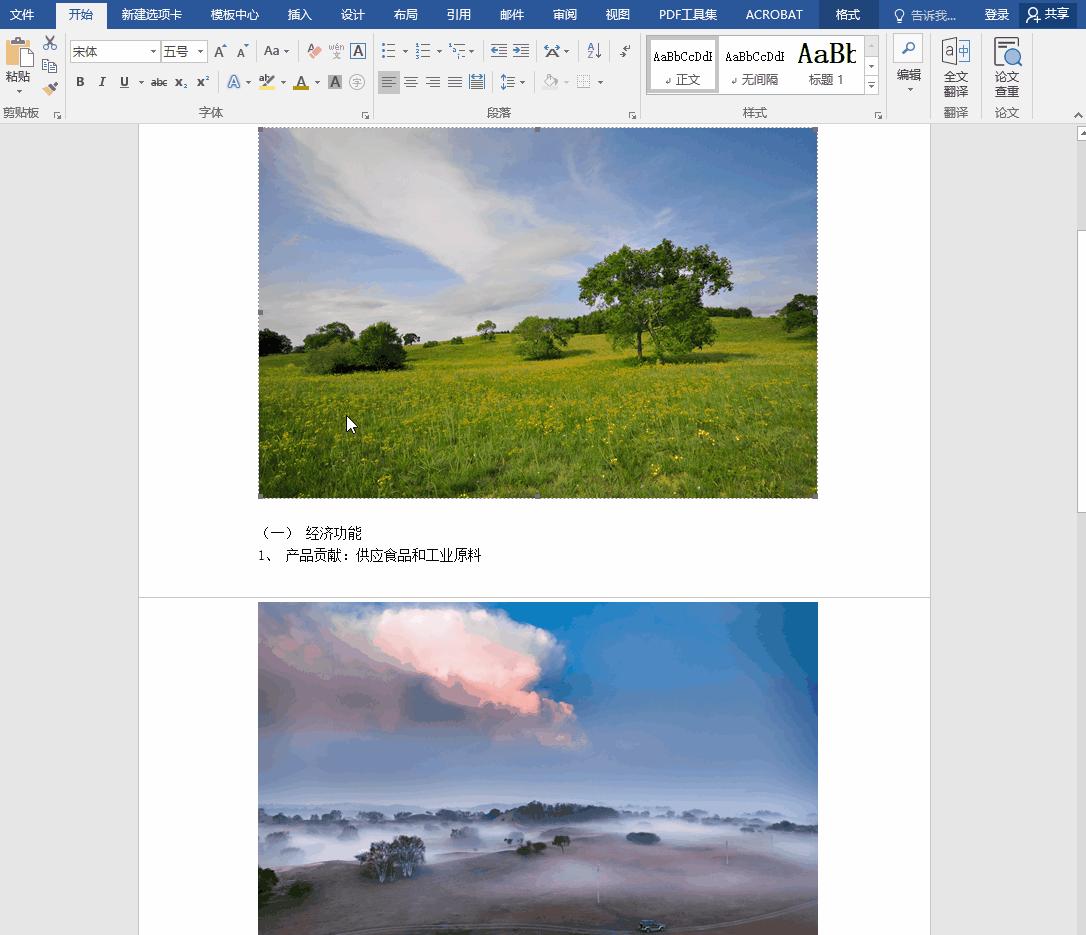The width and height of the screenshot is (1086, 935).
Task: Switch to 设计 tab
Action: (x=353, y=15)
